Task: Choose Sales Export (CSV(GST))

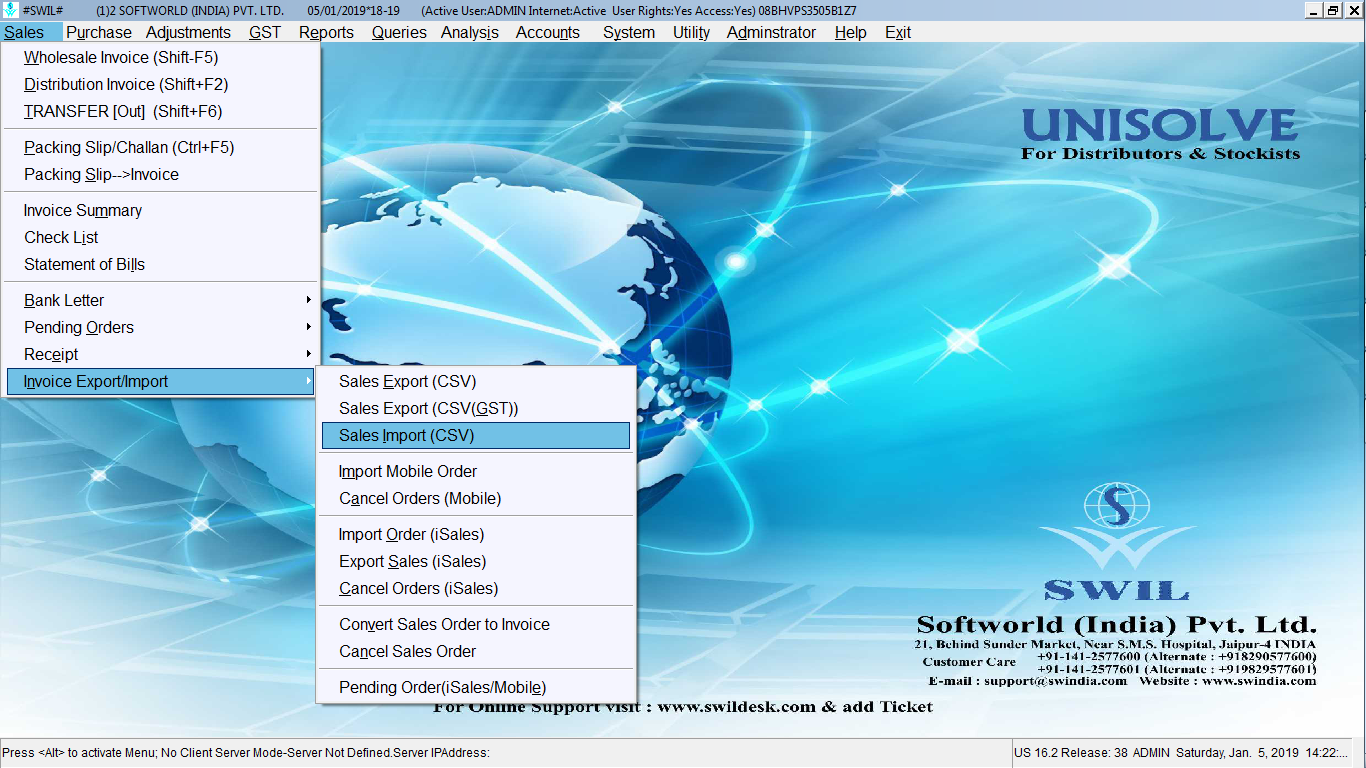Action: [476, 409]
